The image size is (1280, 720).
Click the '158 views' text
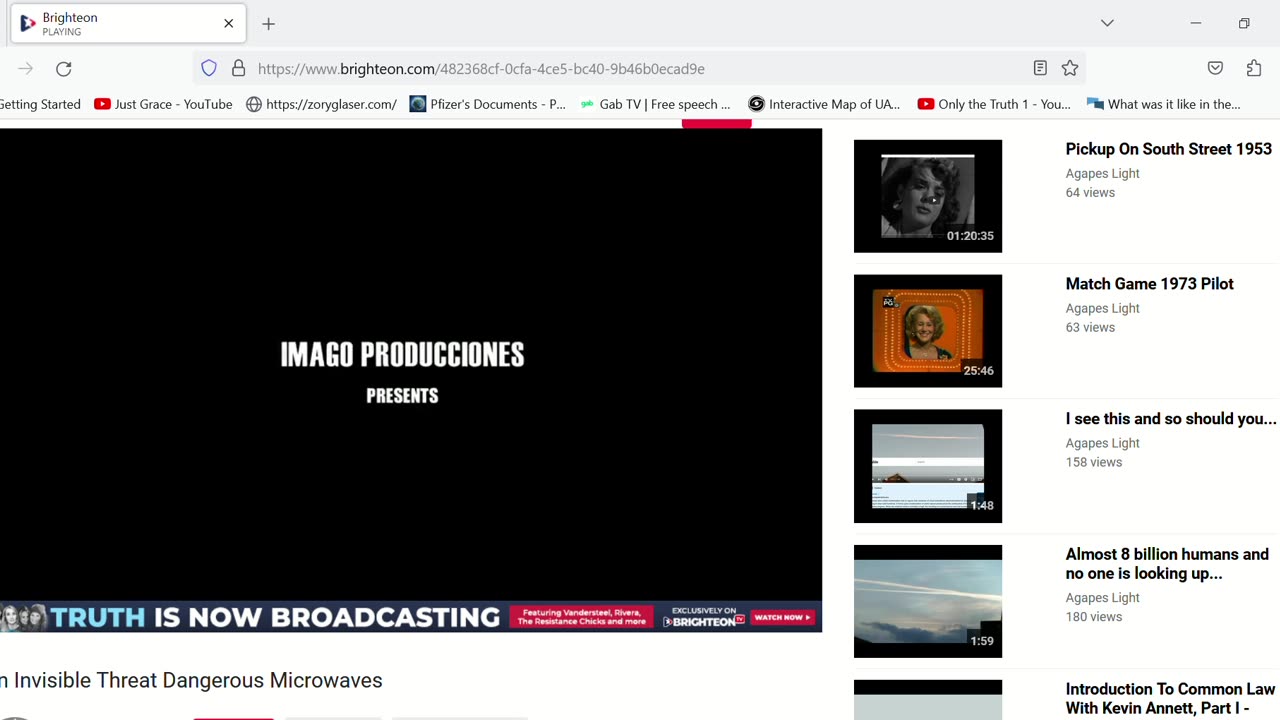point(1093,462)
